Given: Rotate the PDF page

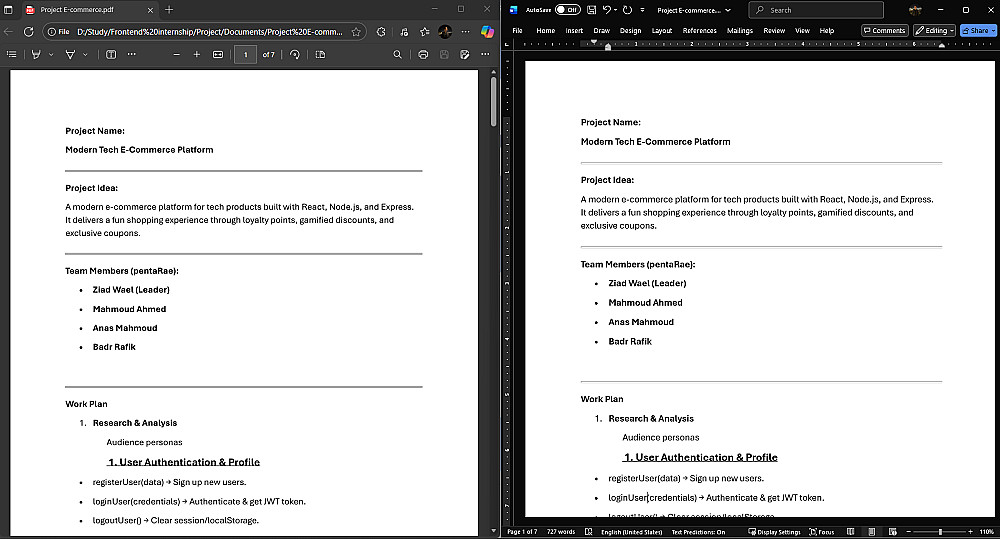Looking at the screenshot, I should coord(295,55).
